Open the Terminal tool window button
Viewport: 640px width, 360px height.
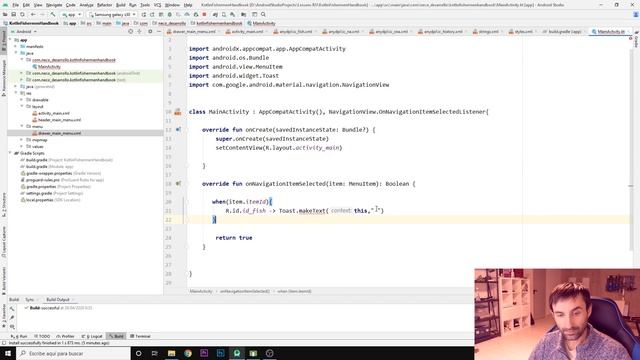click(x=140, y=336)
